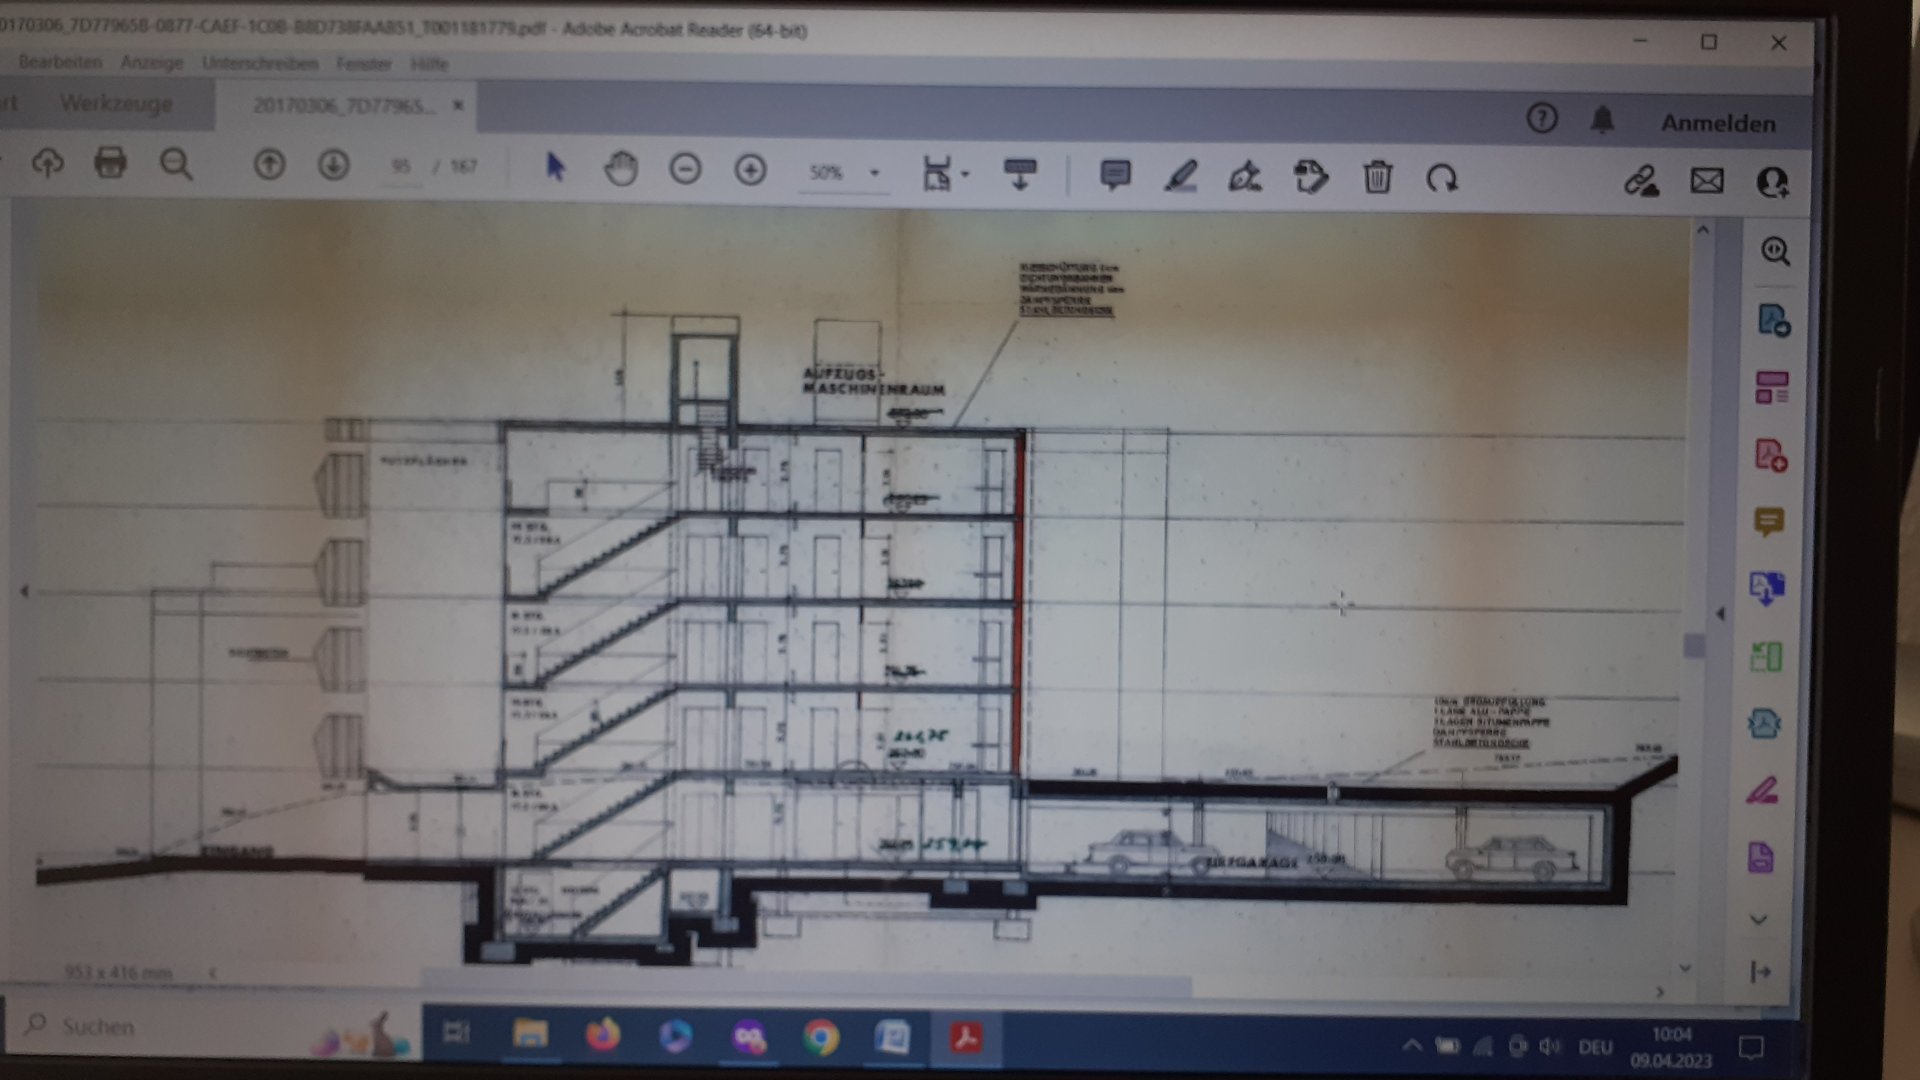Expand the fit page options dropdown arrow
1920x1080 pixels.
[965, 174]
